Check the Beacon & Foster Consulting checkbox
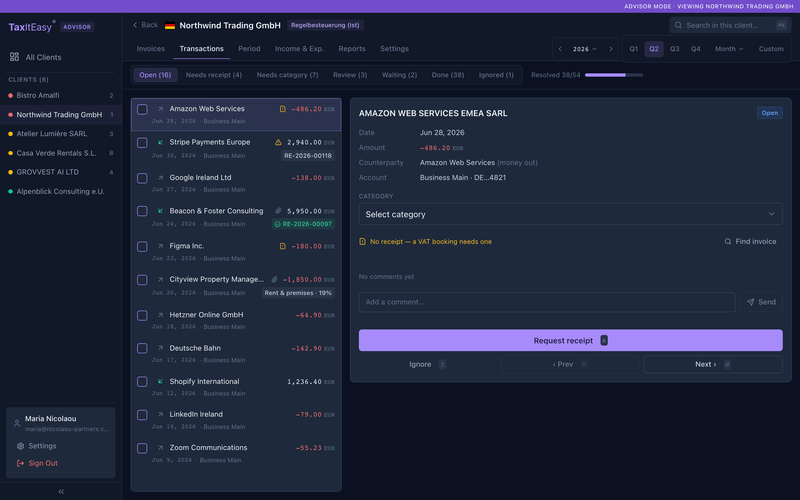800x500 pixels. 142,211
